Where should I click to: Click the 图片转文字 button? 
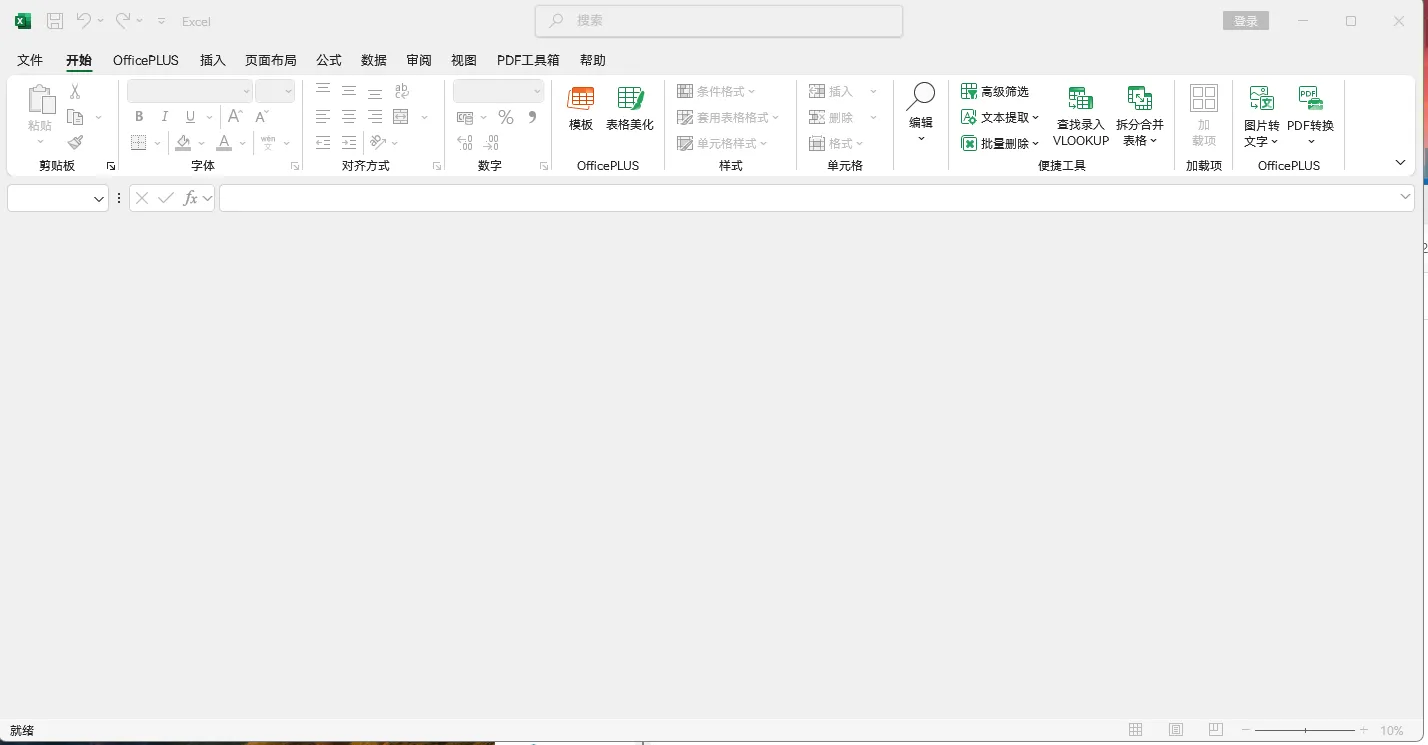point(1262,116)
